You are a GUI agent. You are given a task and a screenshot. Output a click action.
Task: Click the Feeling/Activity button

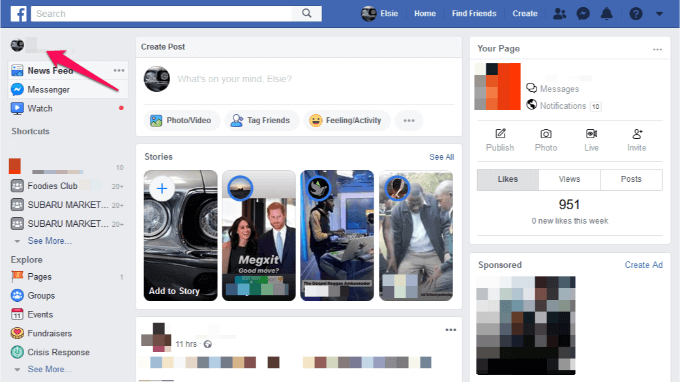point(346,121)
